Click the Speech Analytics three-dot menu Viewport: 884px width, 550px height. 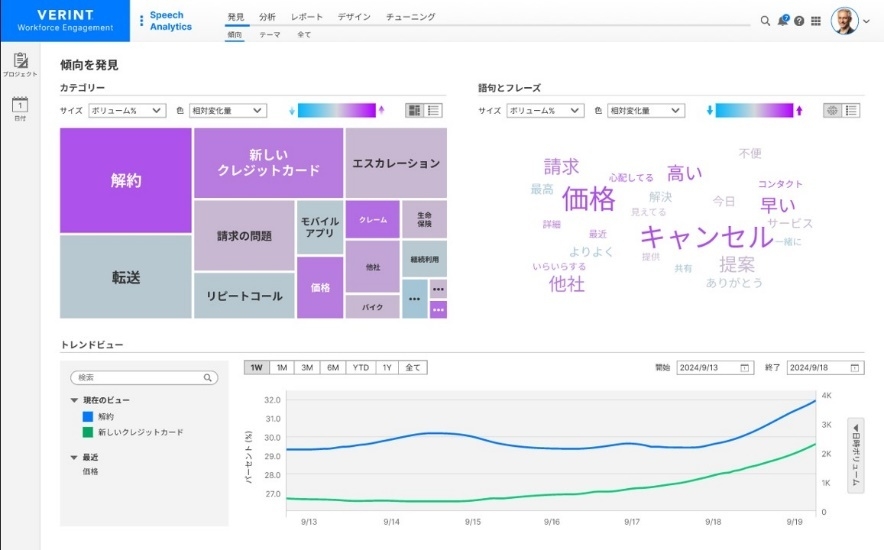141,20
